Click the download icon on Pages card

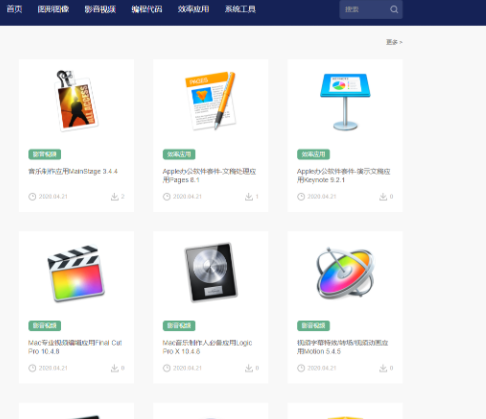tap(249, 197)
